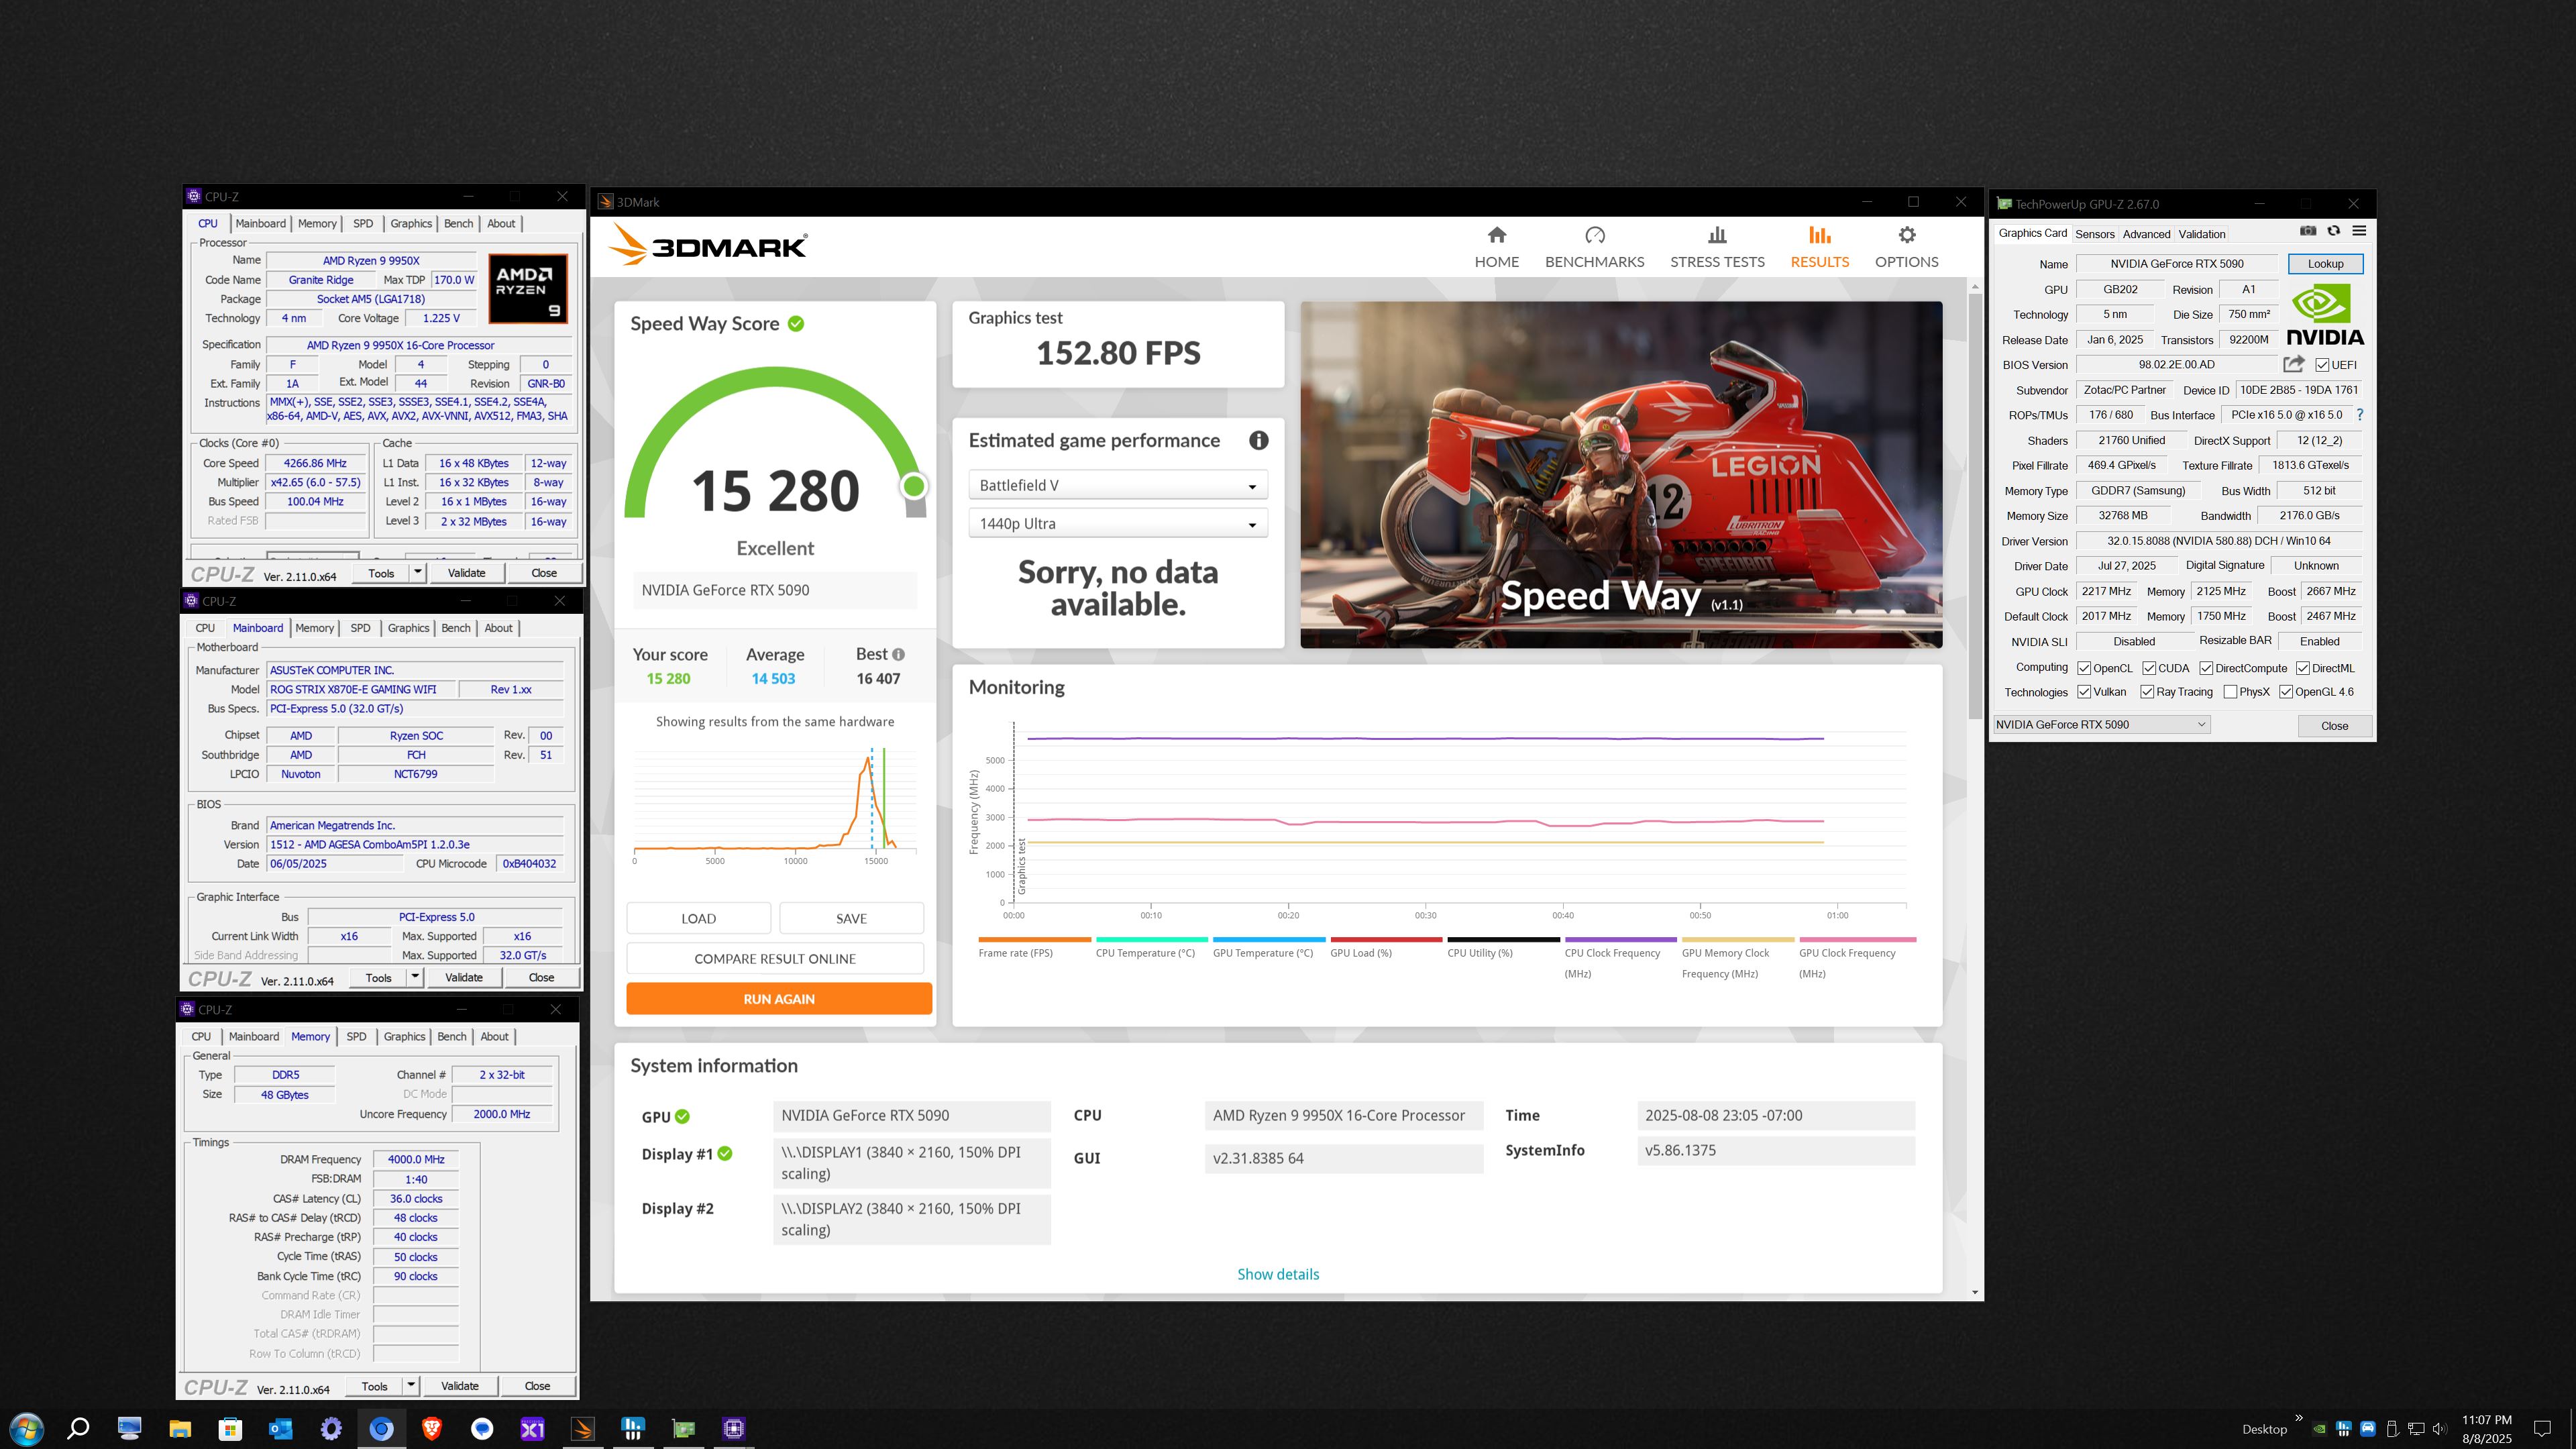Image resolution: width=2576 pixels, height=1449 pixels.
Task: Open taskbar Search magnifier
Action: [x=77, y=1428]
